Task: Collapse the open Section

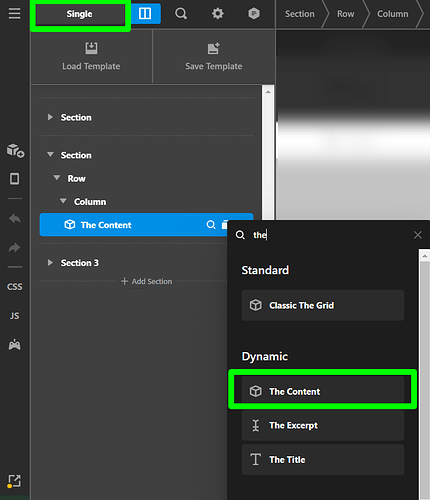Action: point(50,155)
